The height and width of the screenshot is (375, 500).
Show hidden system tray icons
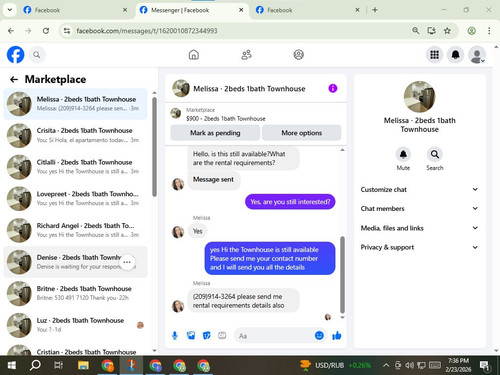click(386, 365)
